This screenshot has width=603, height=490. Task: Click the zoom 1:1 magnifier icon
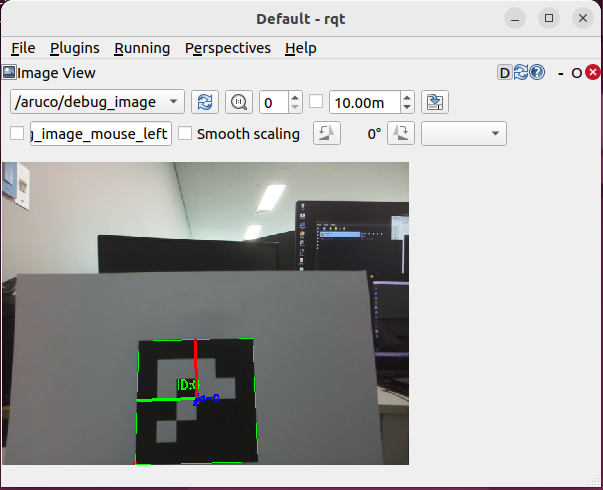coord(239,102)
